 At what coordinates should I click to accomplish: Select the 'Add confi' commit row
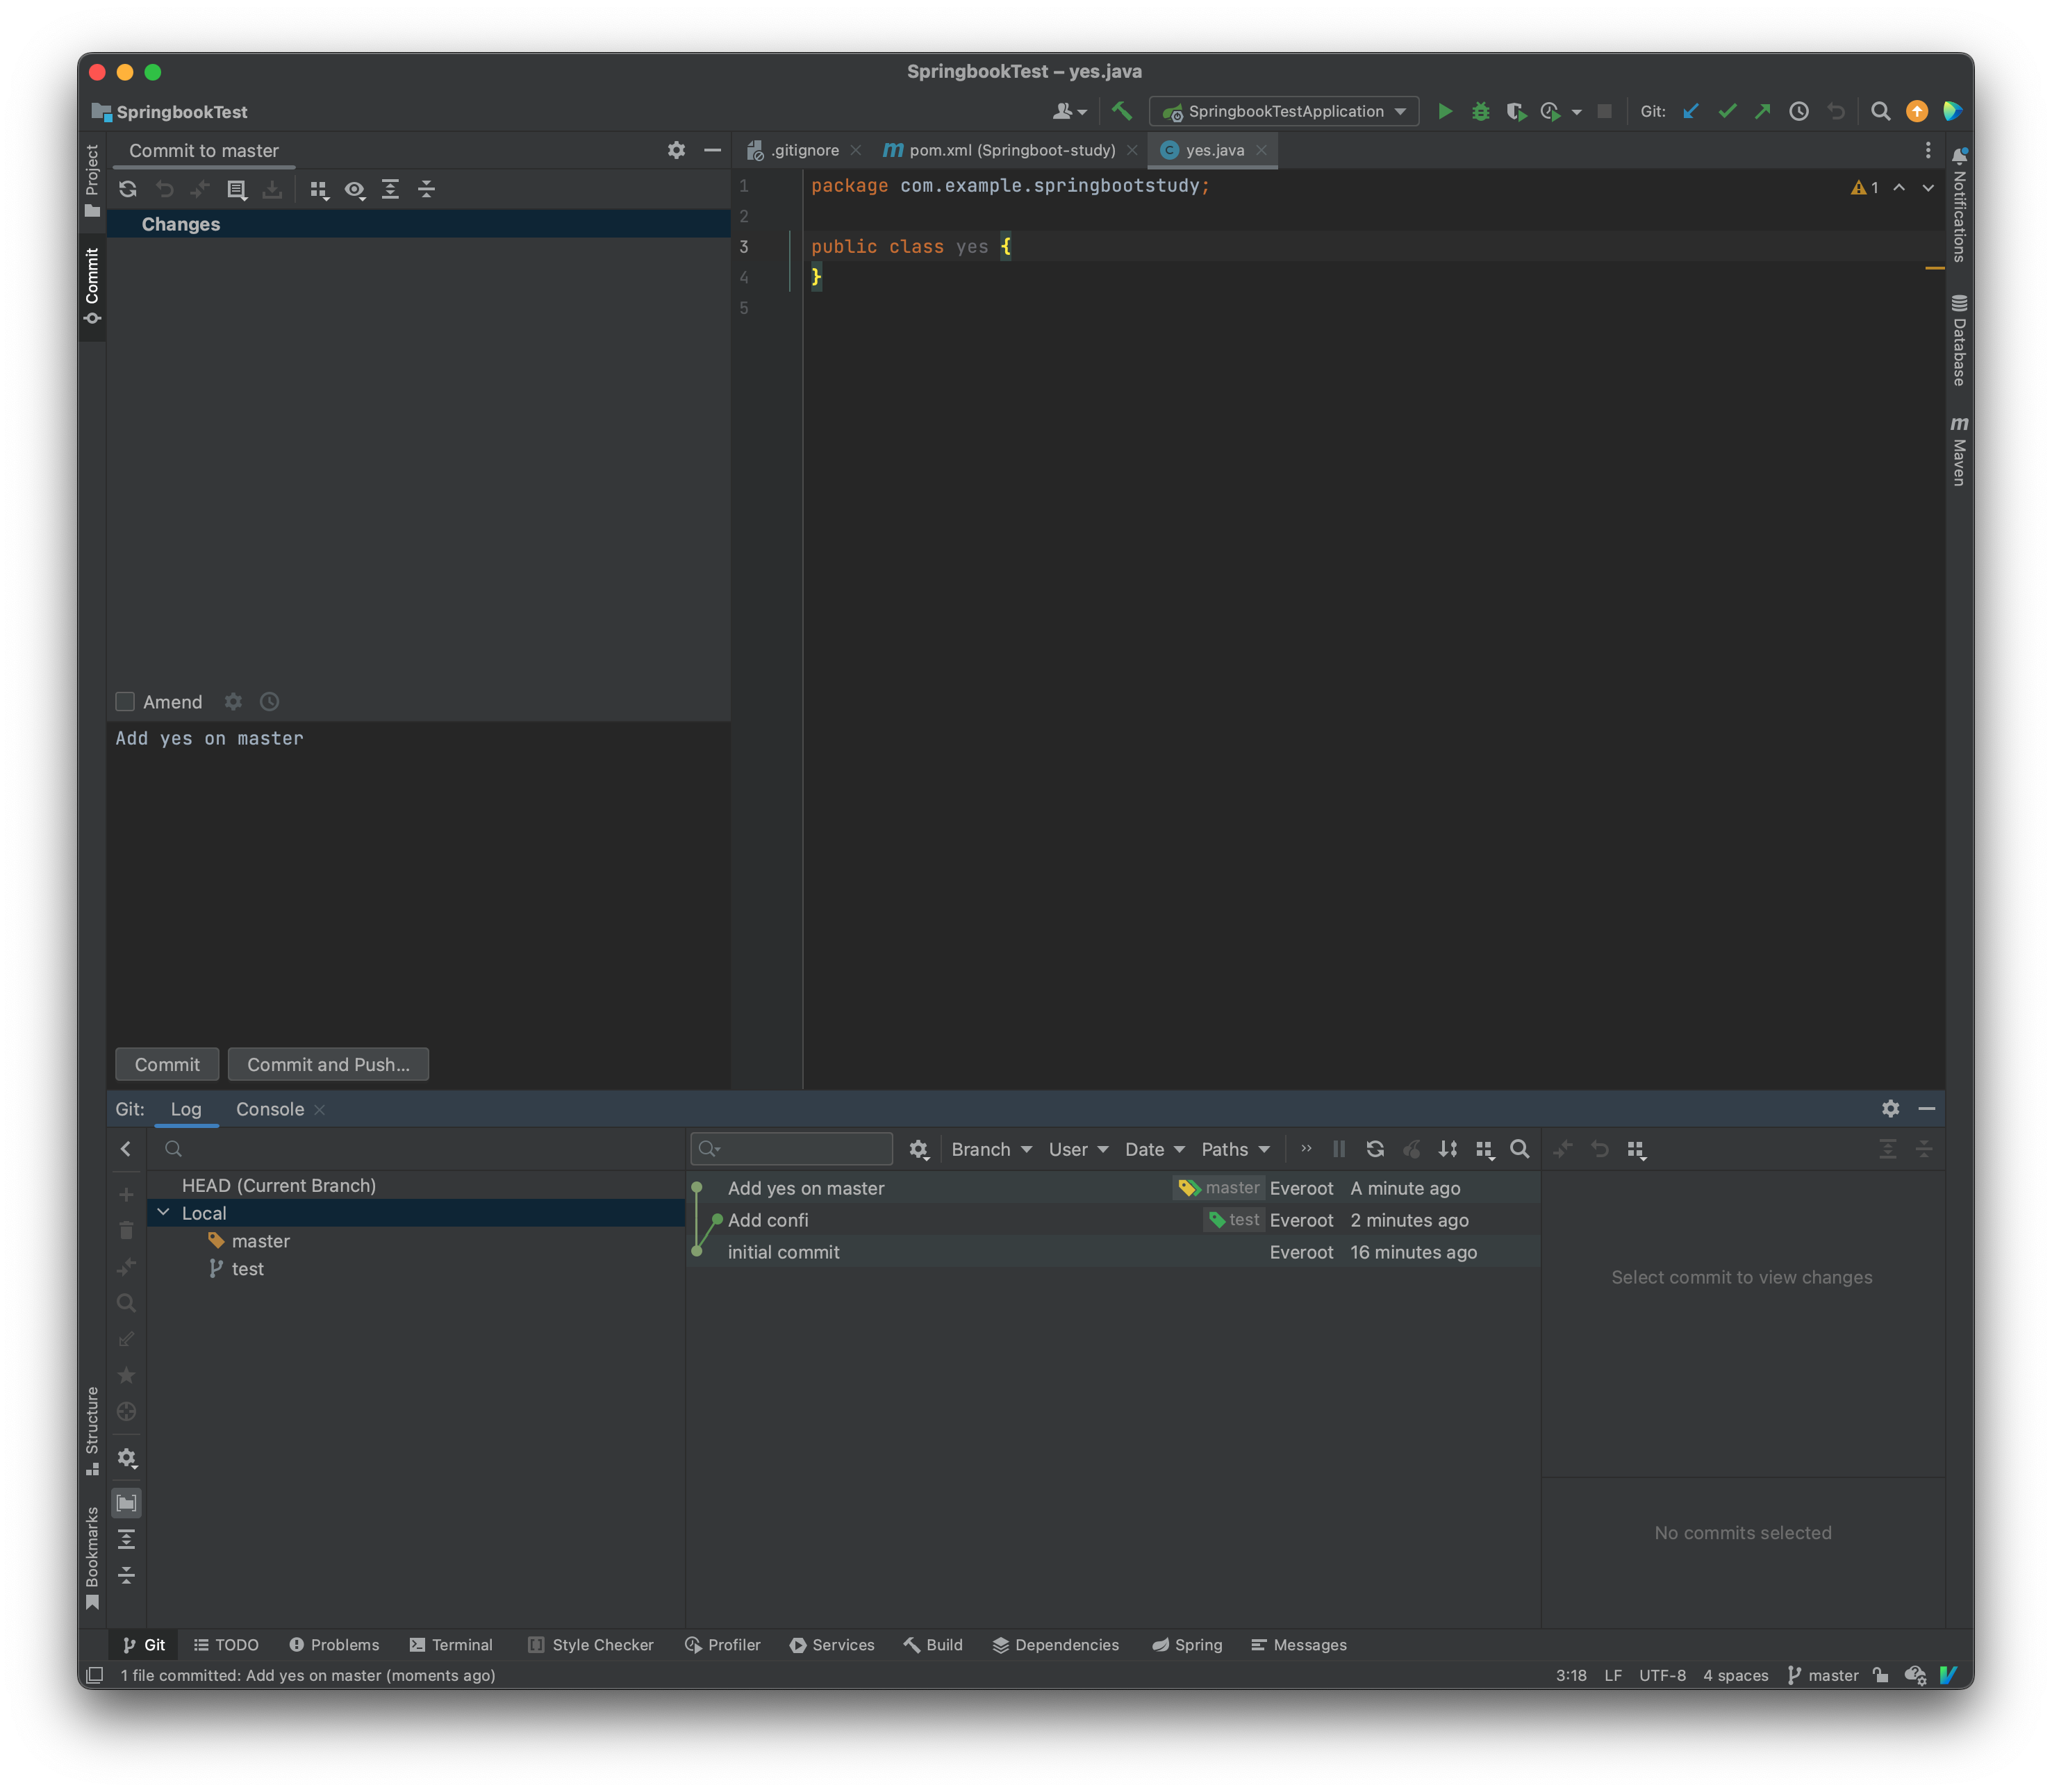point(1112,1220)
